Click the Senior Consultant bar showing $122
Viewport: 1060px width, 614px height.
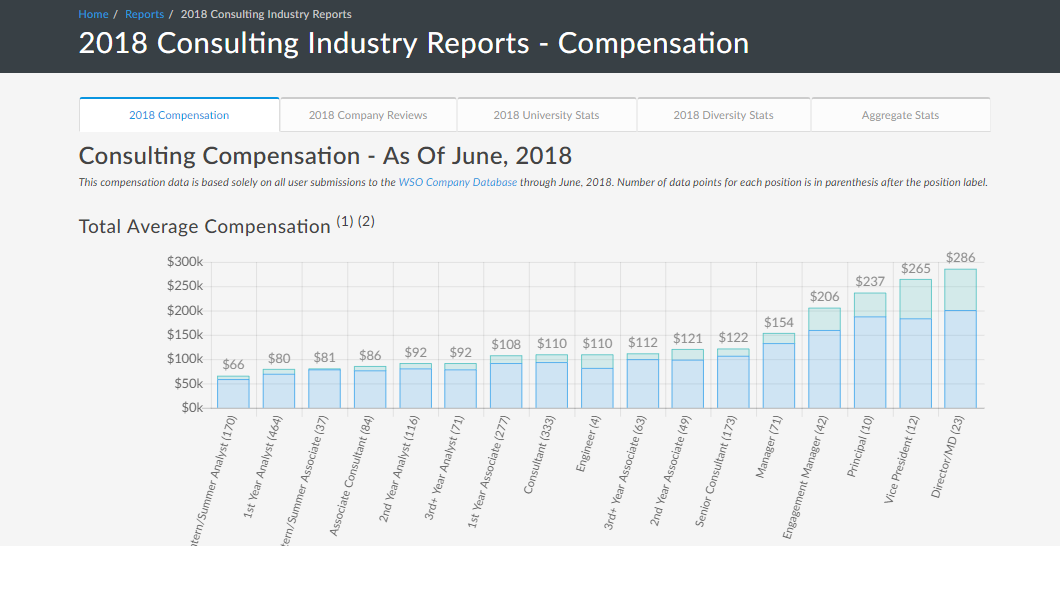click(733, 382)
